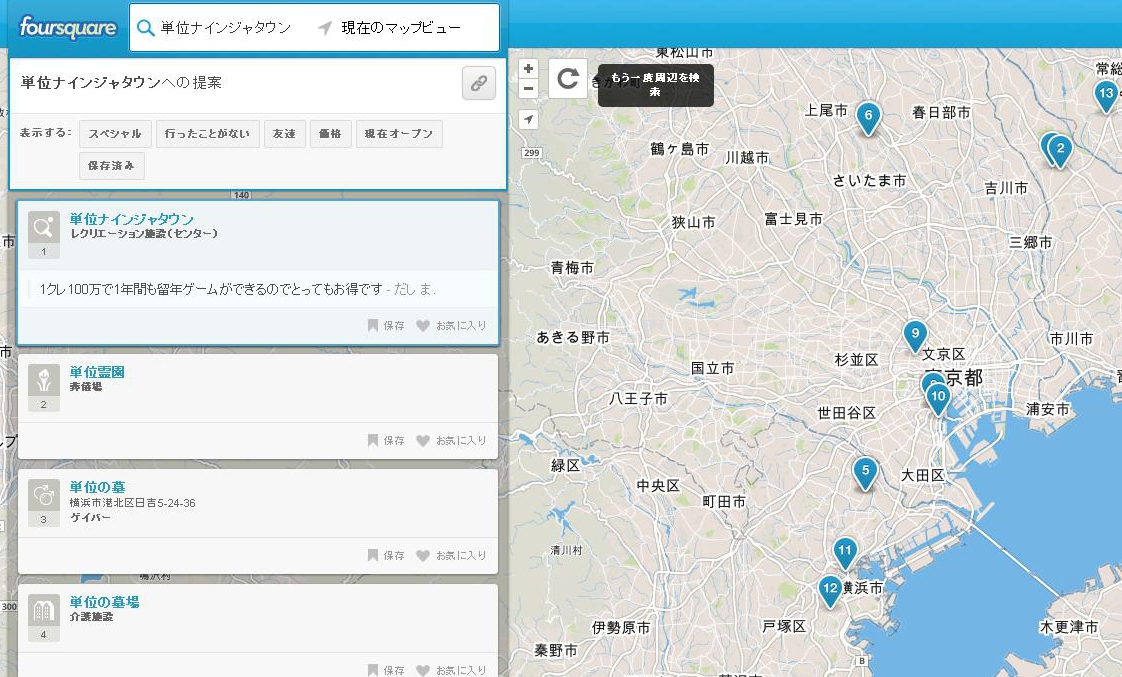The width and height of the screenshot is (1122, 677).
Task: Click the refresh search area icon
Action: pos(568,79)
